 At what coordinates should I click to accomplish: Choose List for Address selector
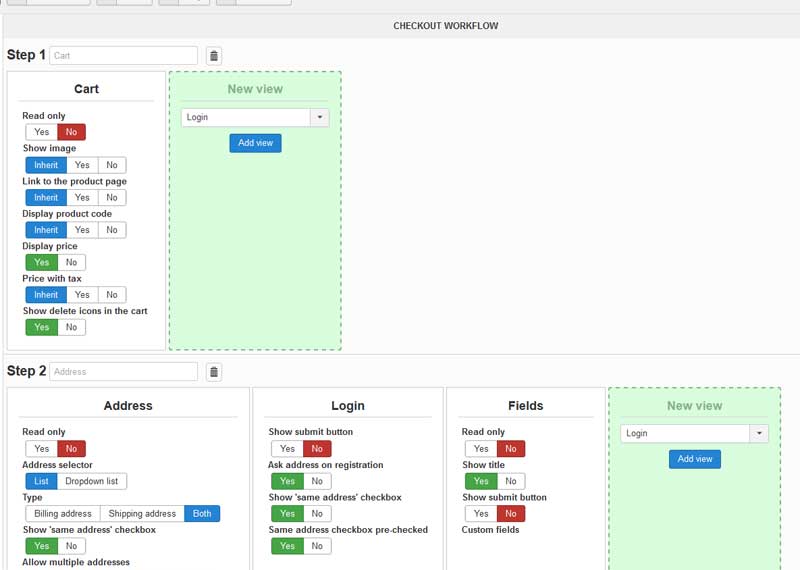click(41, 481)
